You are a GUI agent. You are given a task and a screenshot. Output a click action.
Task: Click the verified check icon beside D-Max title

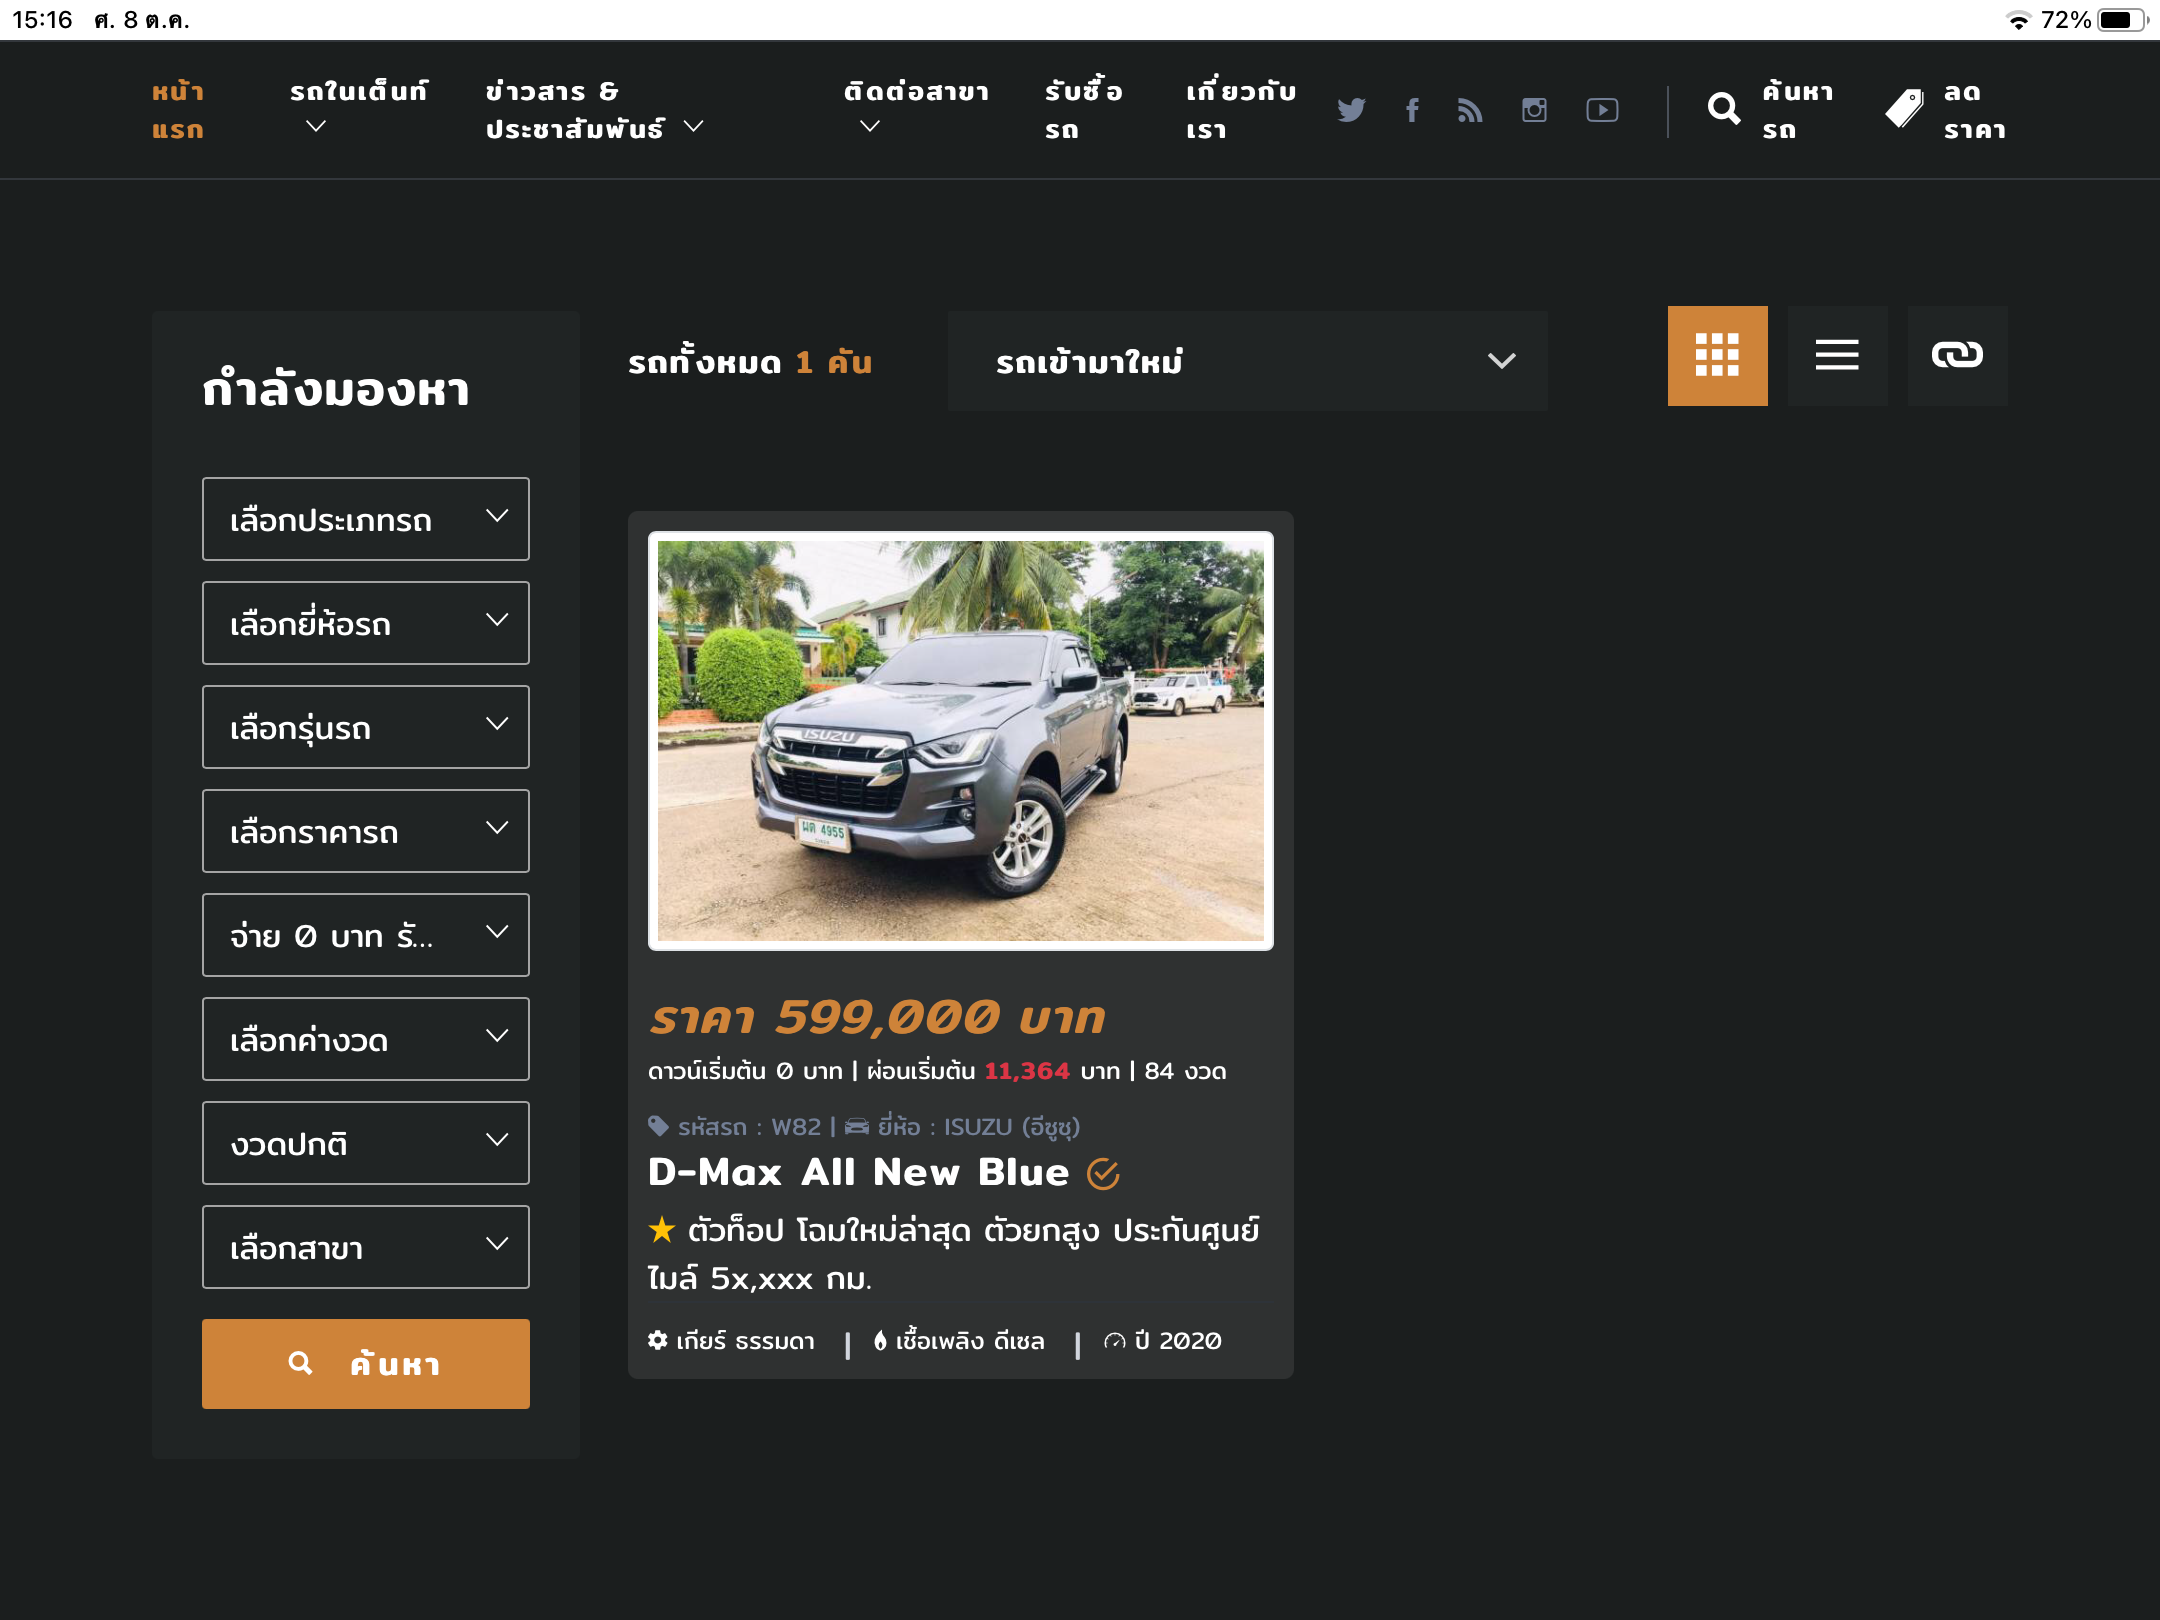(x=1103, y=1173)
